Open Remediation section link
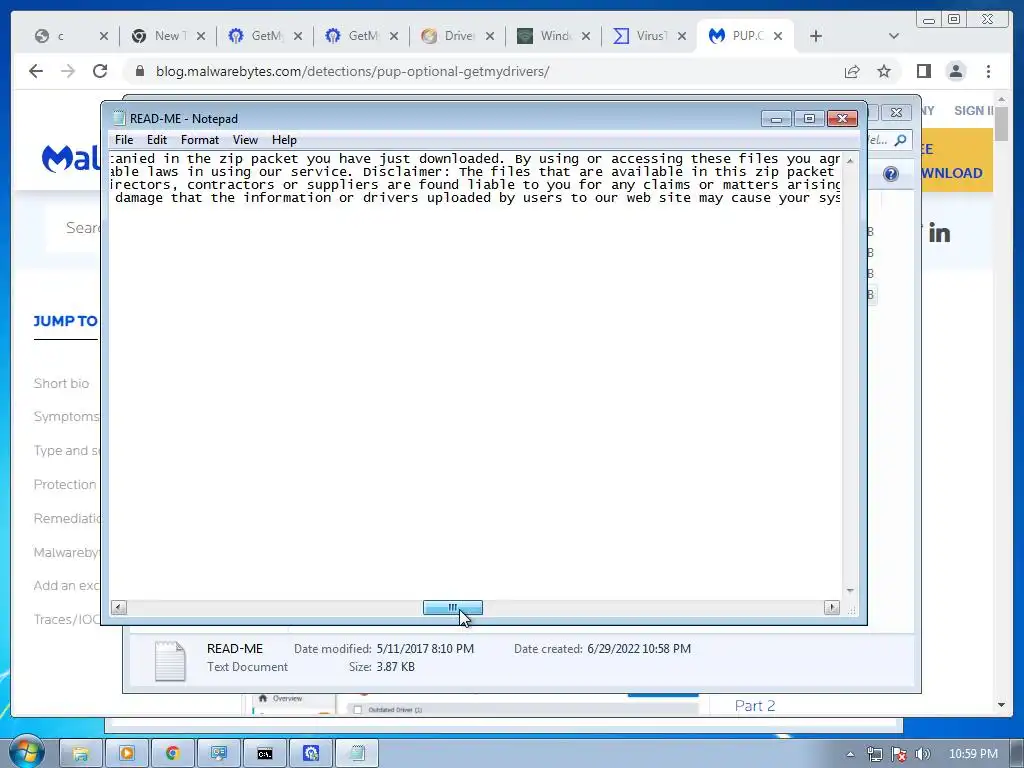 point(67,519)
